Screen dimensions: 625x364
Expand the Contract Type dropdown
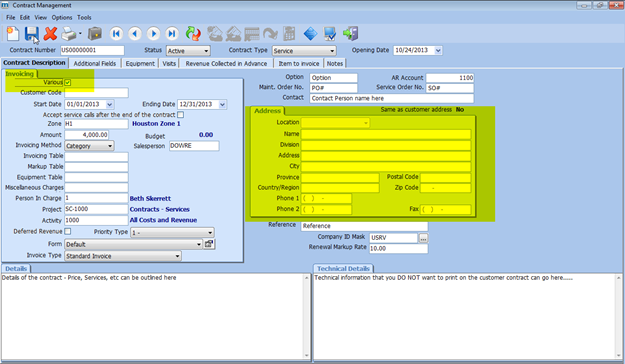tap(304, 51)
